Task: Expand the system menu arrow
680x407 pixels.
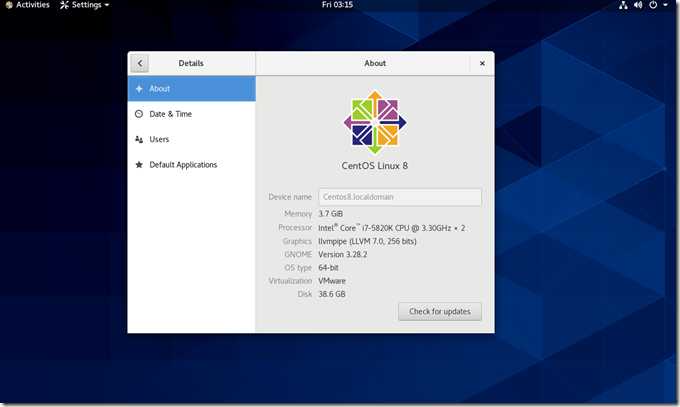Action: tap(665, 5)
